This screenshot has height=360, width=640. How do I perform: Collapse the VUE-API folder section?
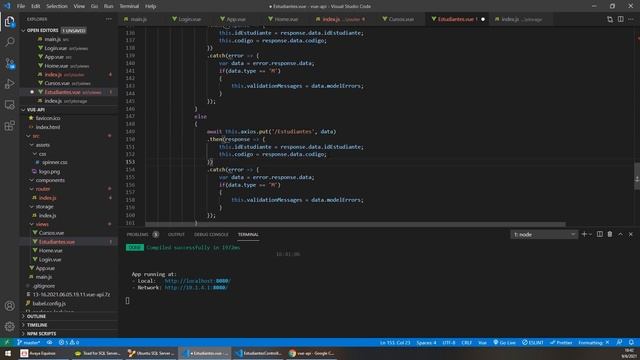point(36,110)
